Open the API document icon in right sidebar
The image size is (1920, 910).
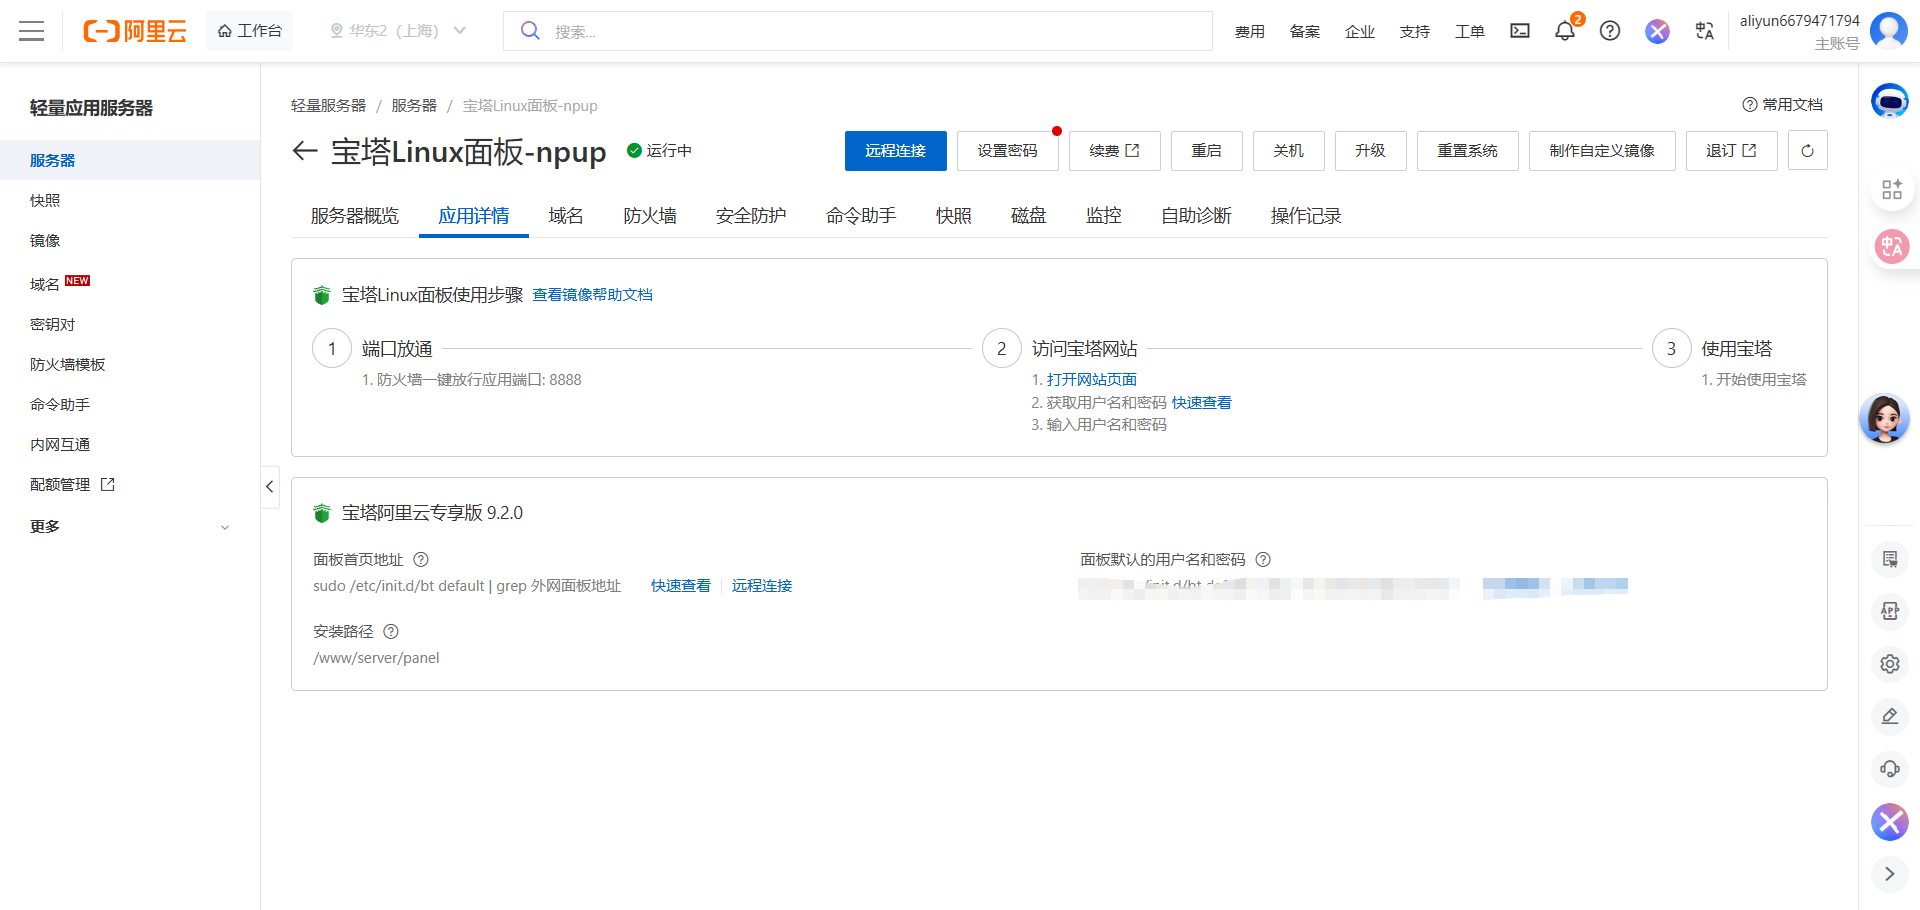pyautogui.click(x=1890, y=611)
